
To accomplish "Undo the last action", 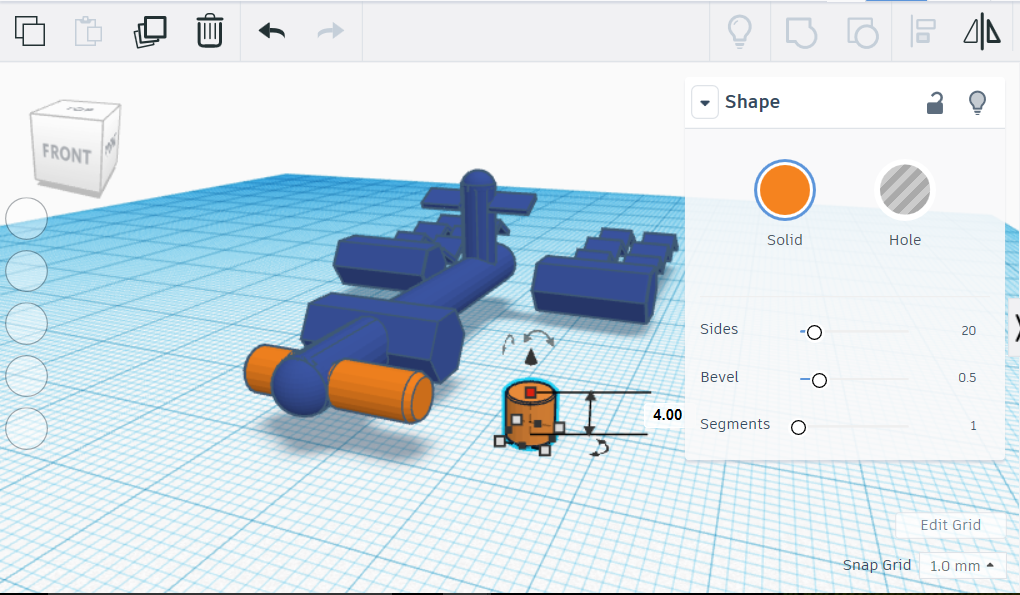I will [x=272, y=31].
